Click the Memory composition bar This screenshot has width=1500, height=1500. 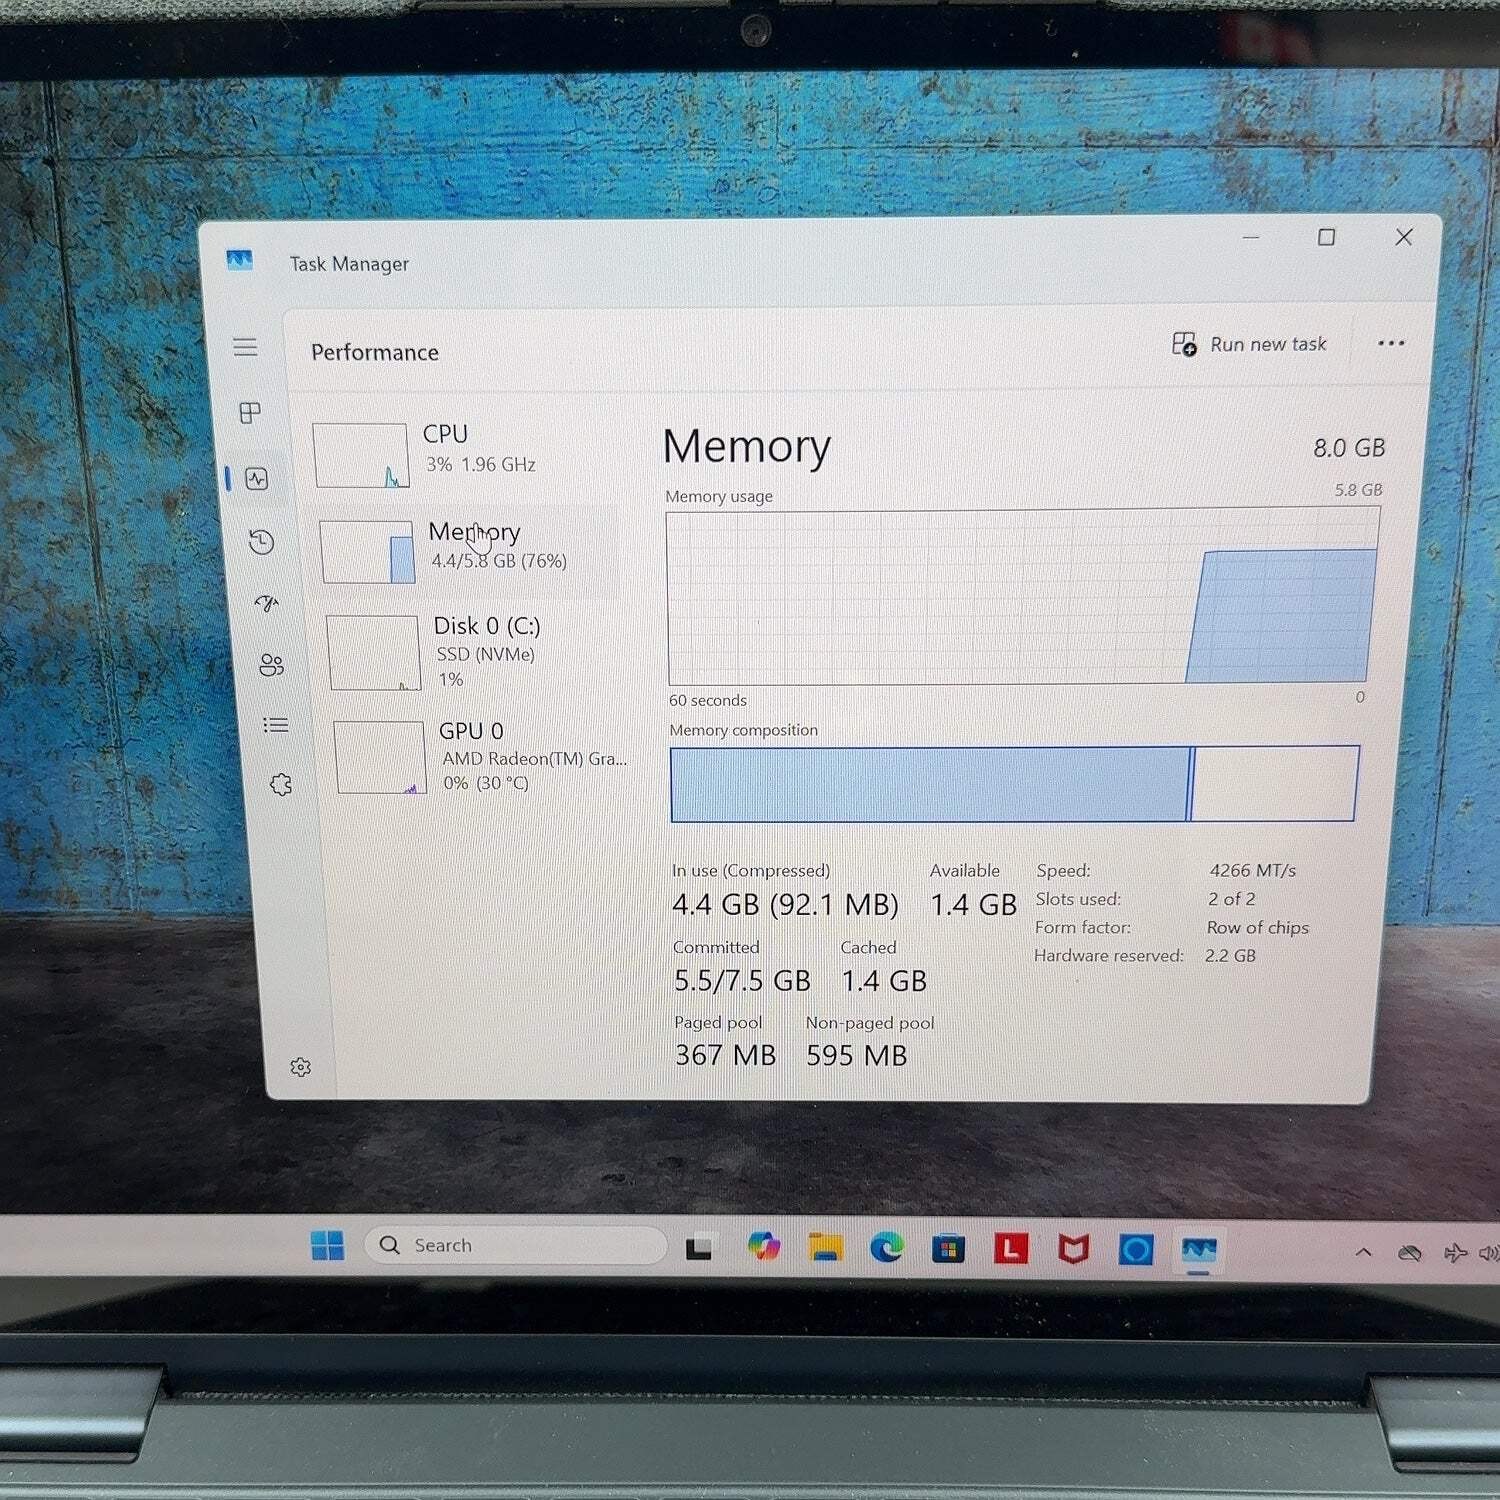(x=1014, y=783)
